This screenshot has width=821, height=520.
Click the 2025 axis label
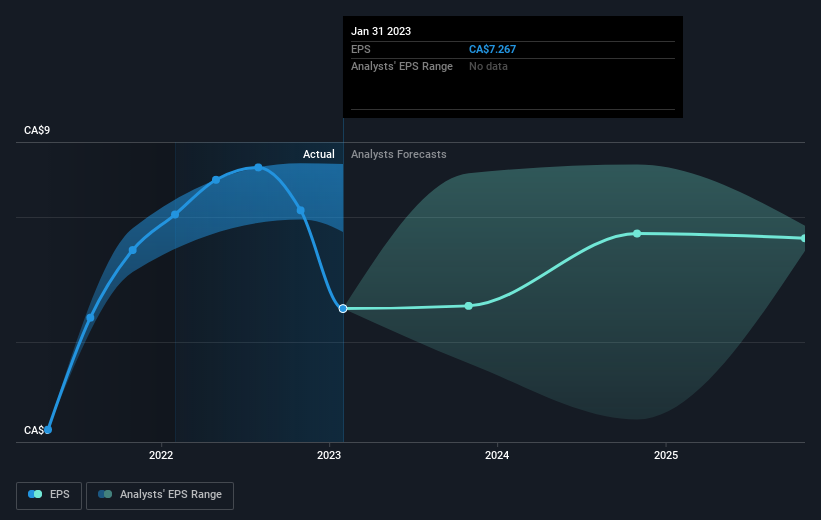tap(665, 455)
